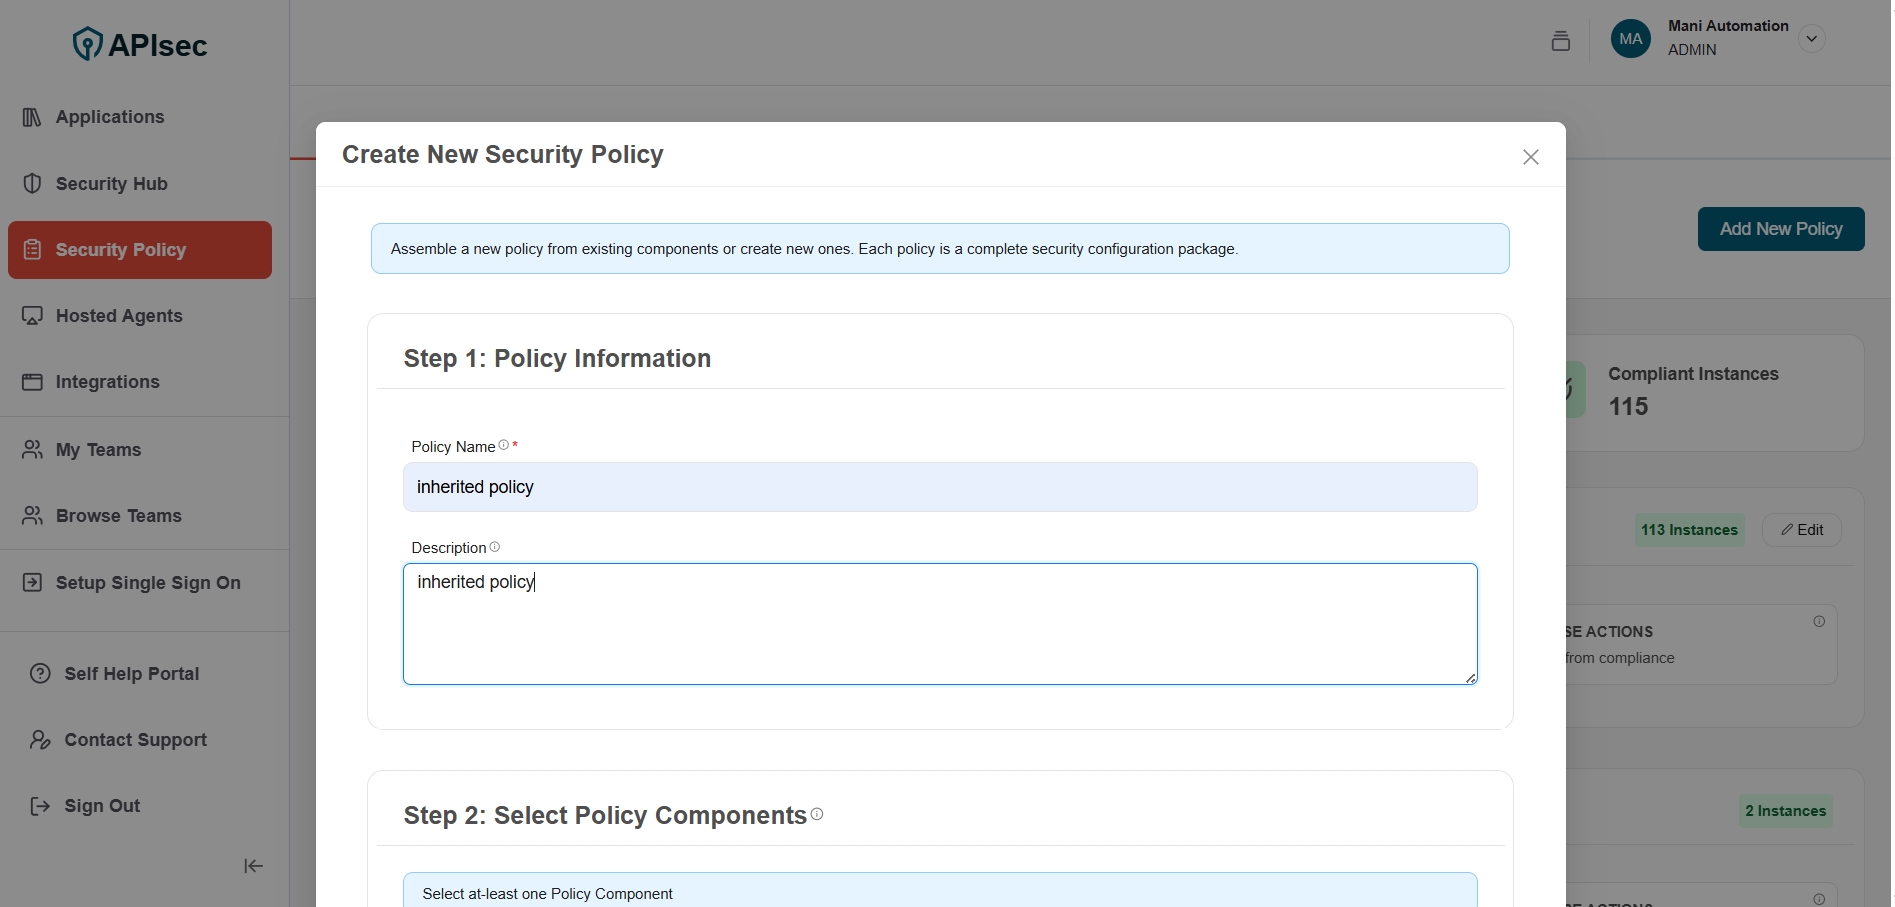Click the My Teams icon
The height and width of the screenshot is (907, 1895).
click(32, 449)
